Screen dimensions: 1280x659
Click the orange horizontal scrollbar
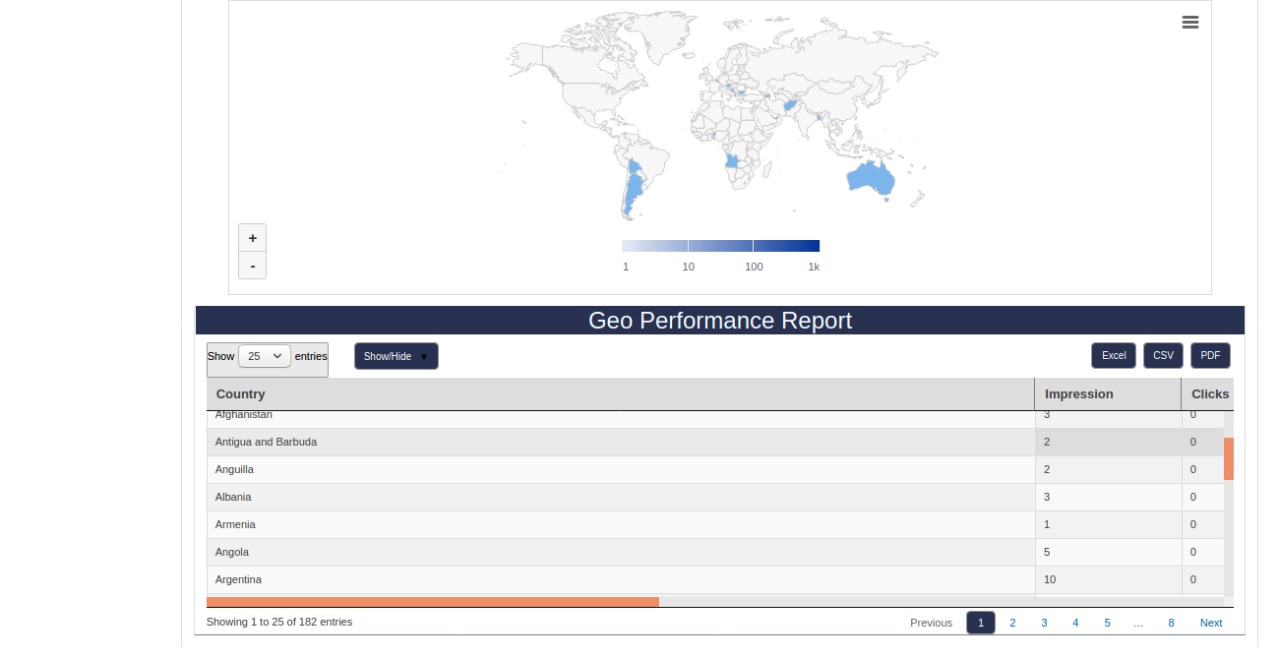point(432,602)
